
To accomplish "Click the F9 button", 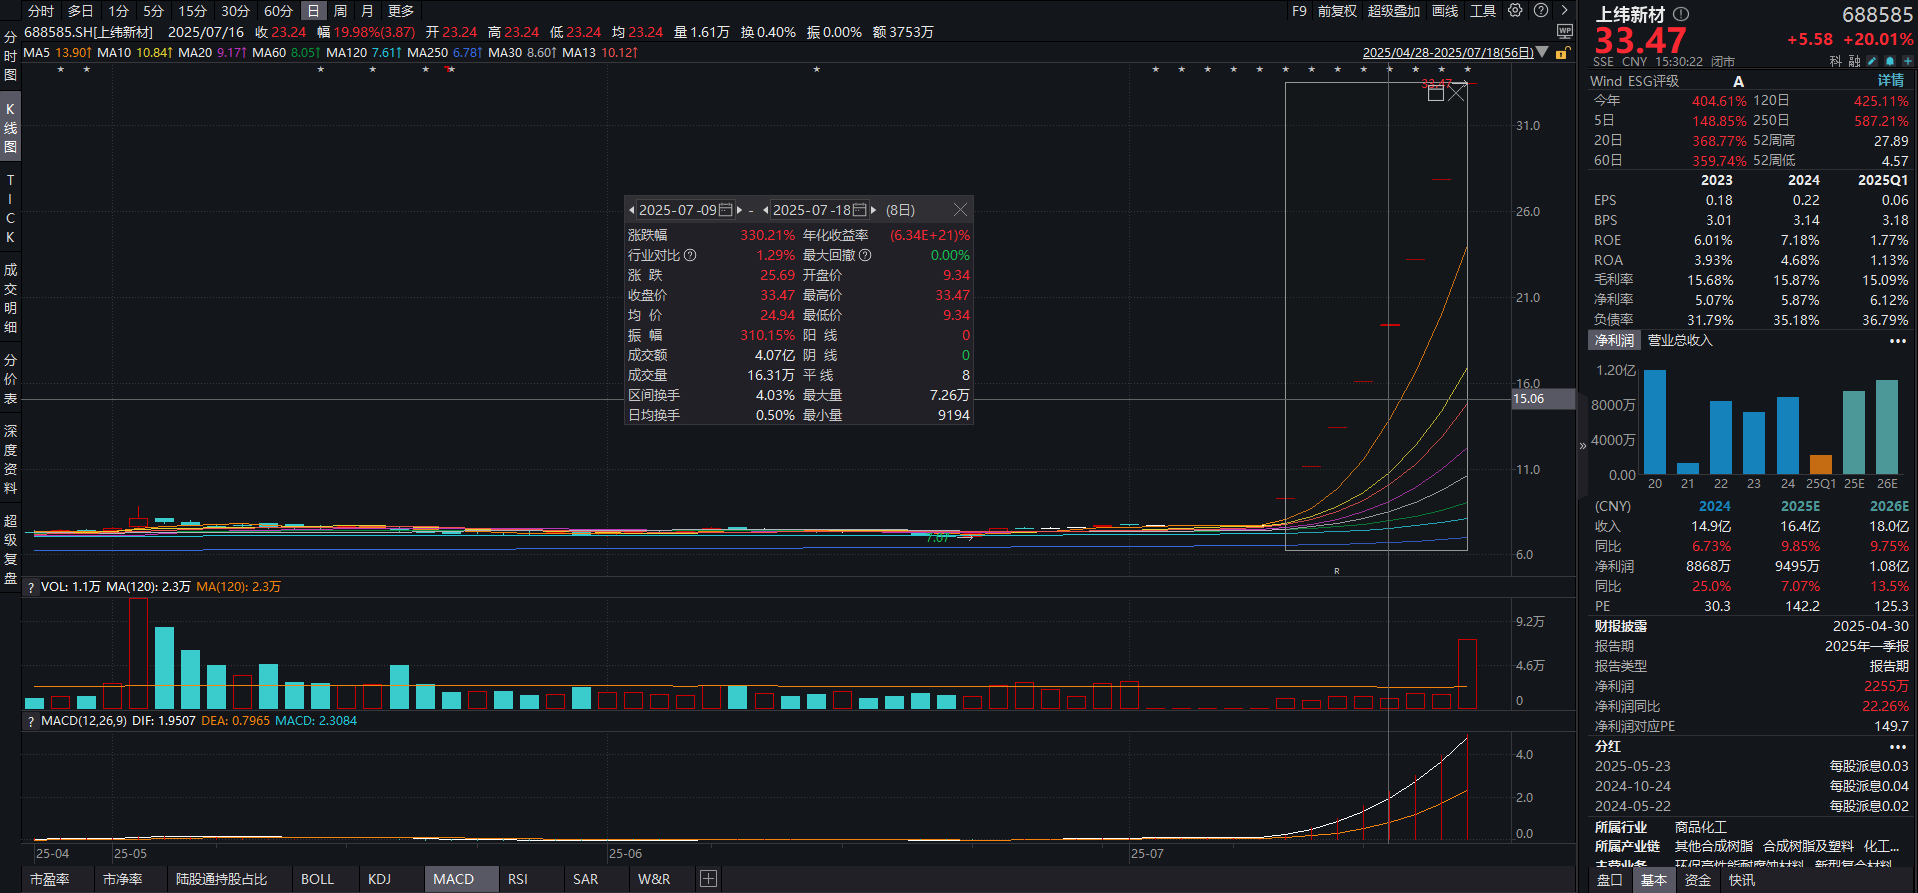I will tap(1299, 11).
